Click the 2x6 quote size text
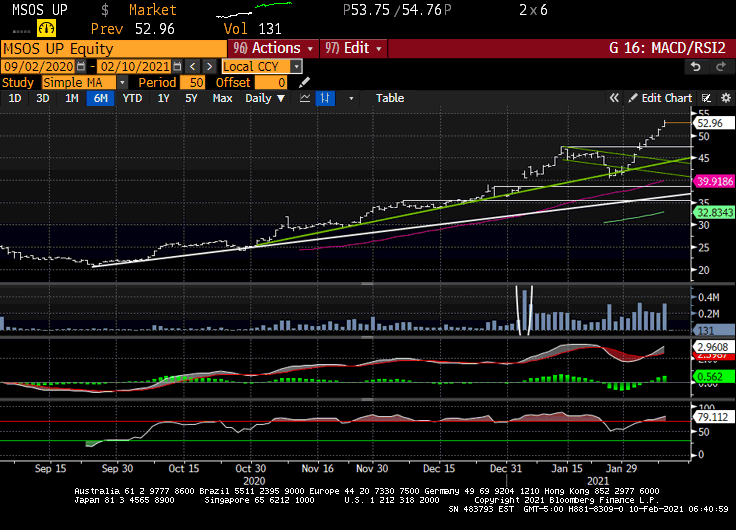The image size is (736, 530). (533, 10)
